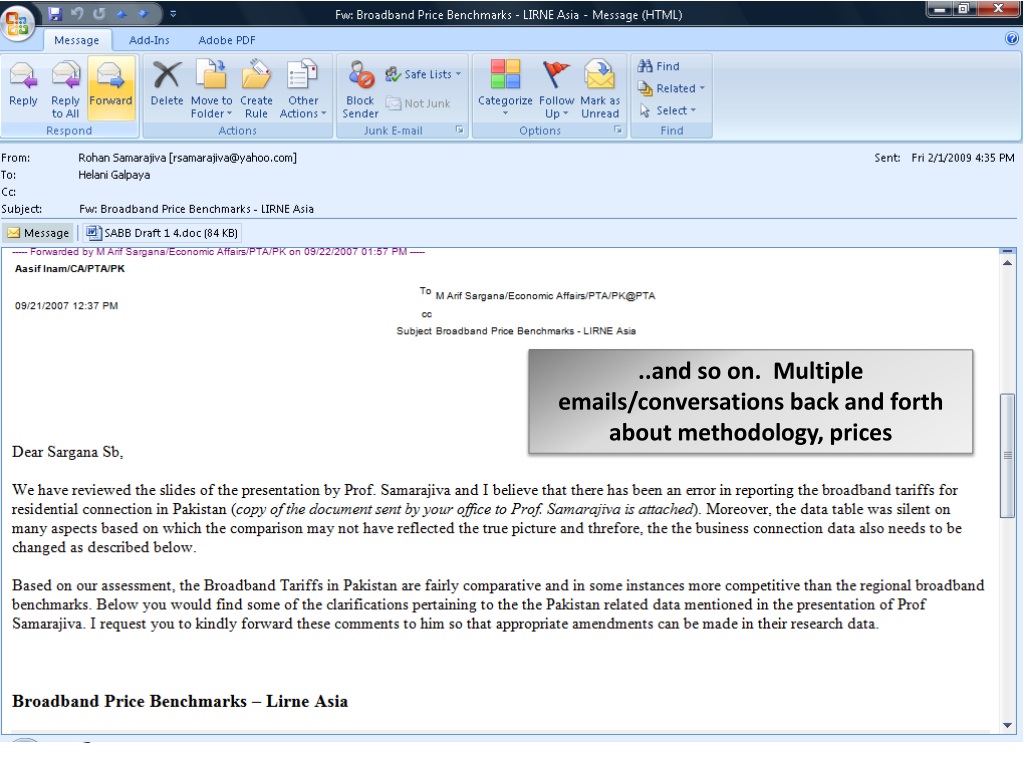The image size is (1024, 768).
Task: Click the Sent date Fri 2/1/2009
Action: (x=963, y=157)
